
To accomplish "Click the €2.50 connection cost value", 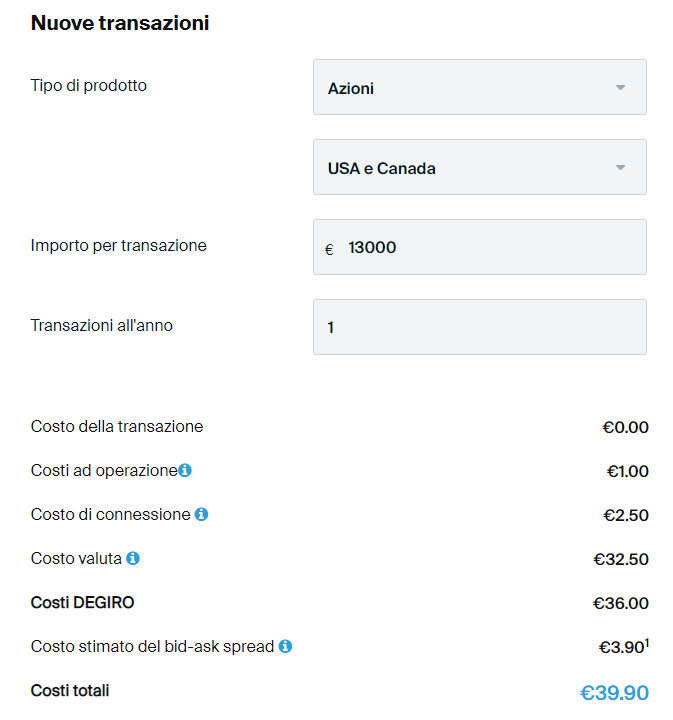I will pyautogui.click(x=626, y=515).
